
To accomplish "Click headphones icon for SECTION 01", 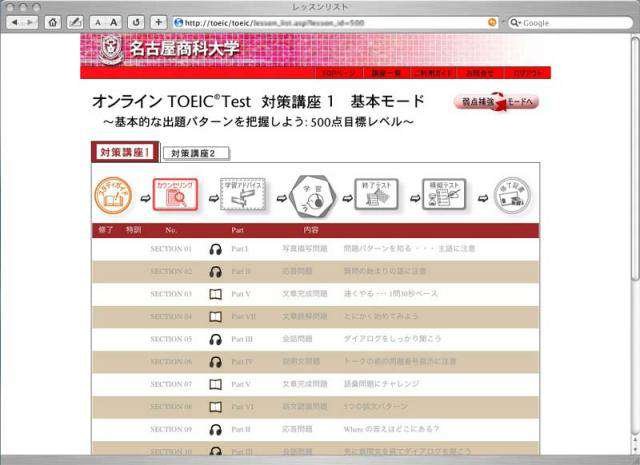I will pyautogui.click(x=216, y=249).
